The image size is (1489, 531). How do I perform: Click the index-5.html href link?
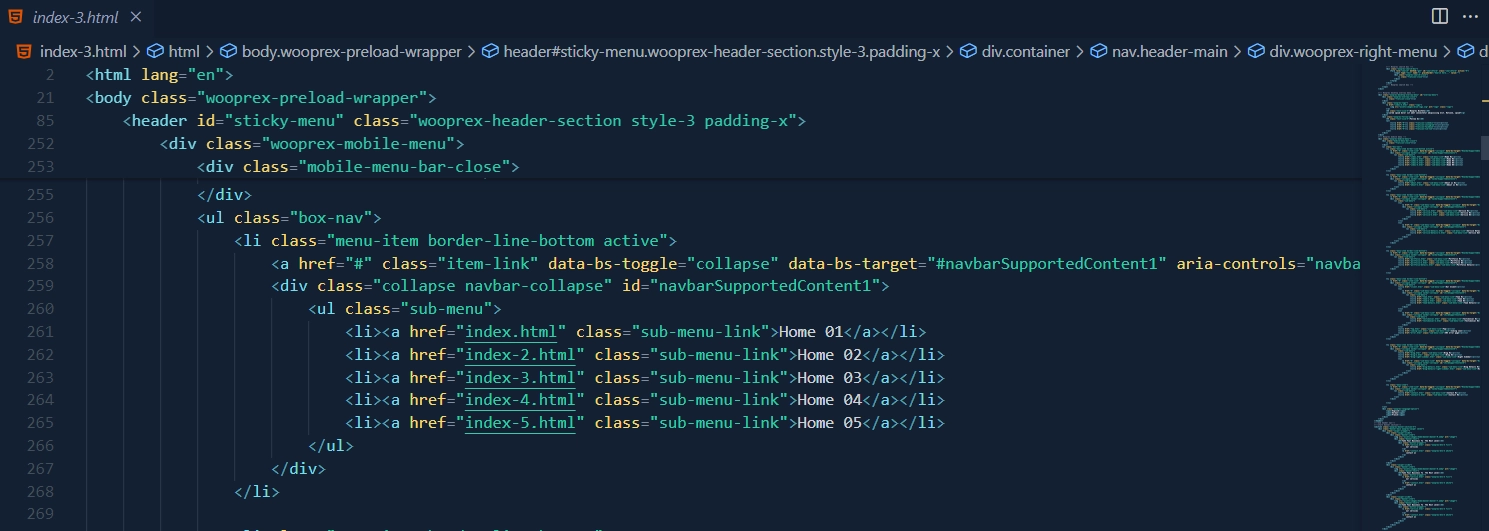tap(520, 423)
